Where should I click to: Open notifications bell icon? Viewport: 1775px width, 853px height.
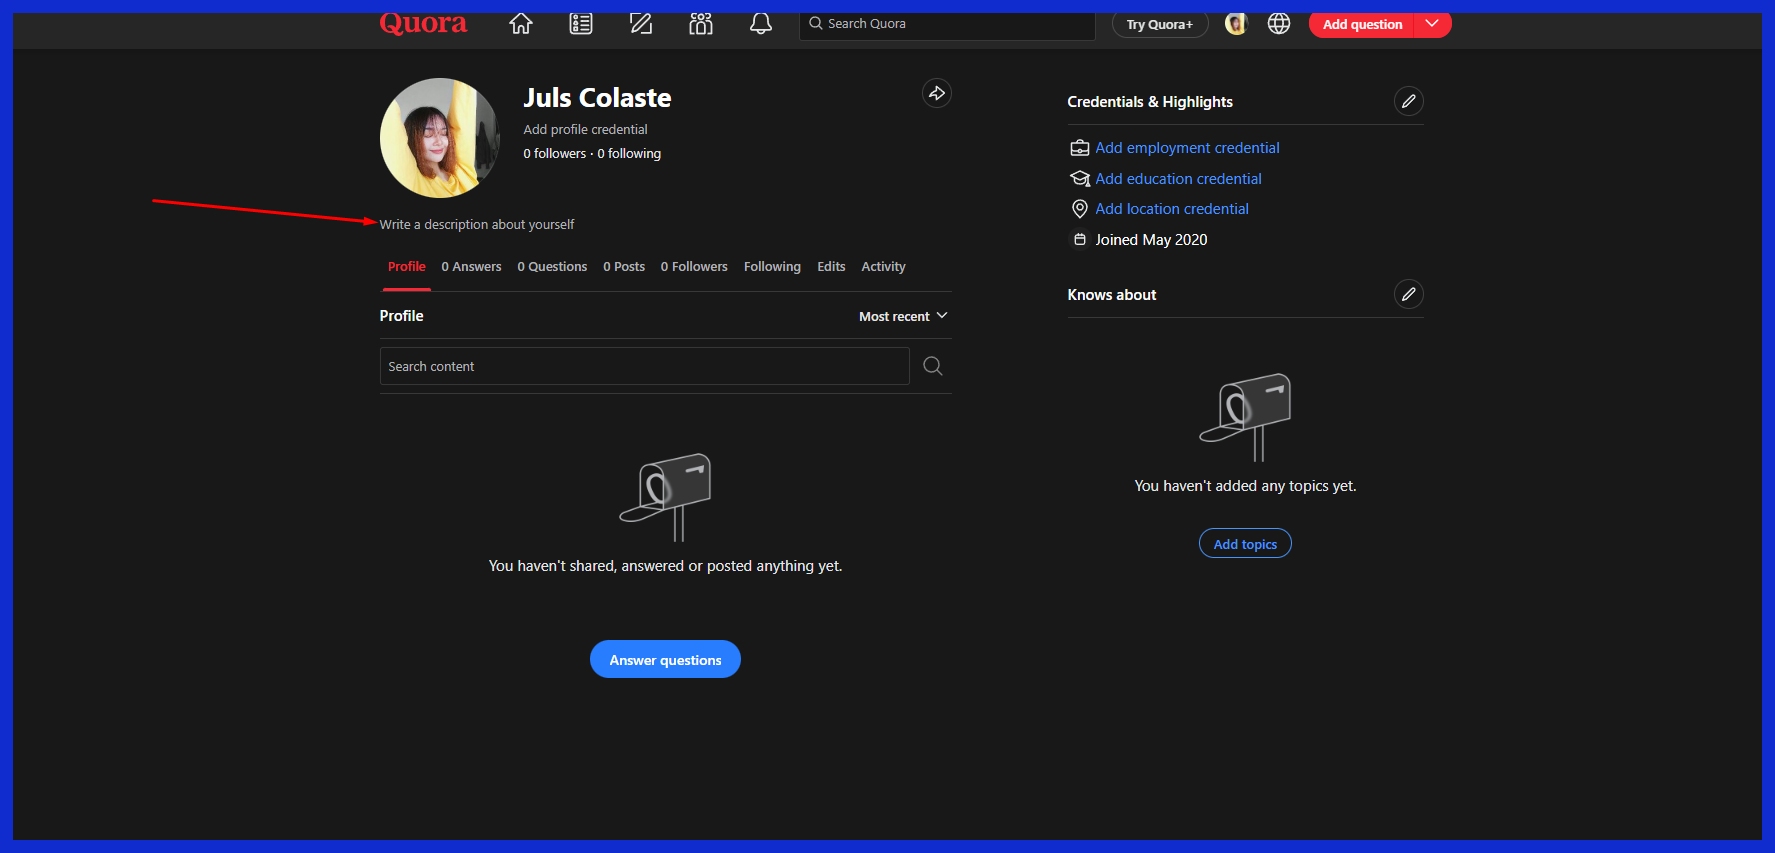pos(761,24)
